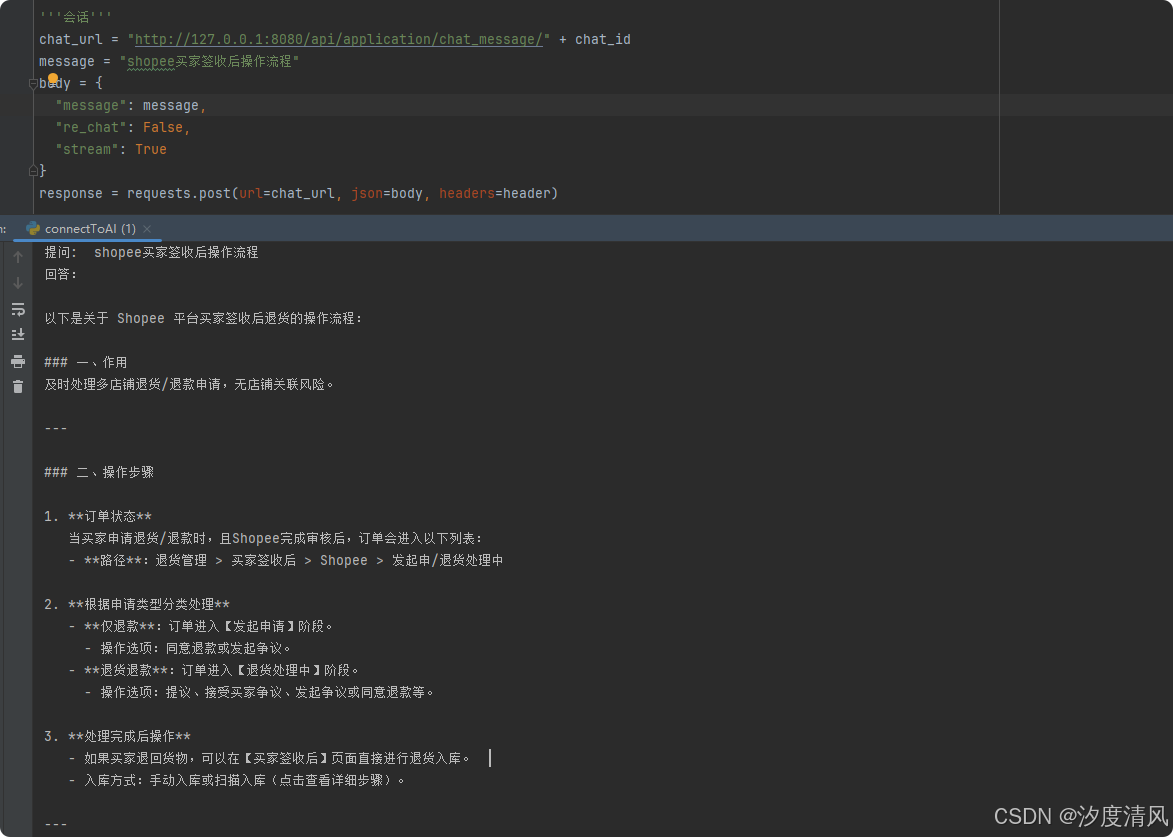
Task: Click the '2. **根据申请类型分类处理**' line
Action: click(x=137, y=604)
